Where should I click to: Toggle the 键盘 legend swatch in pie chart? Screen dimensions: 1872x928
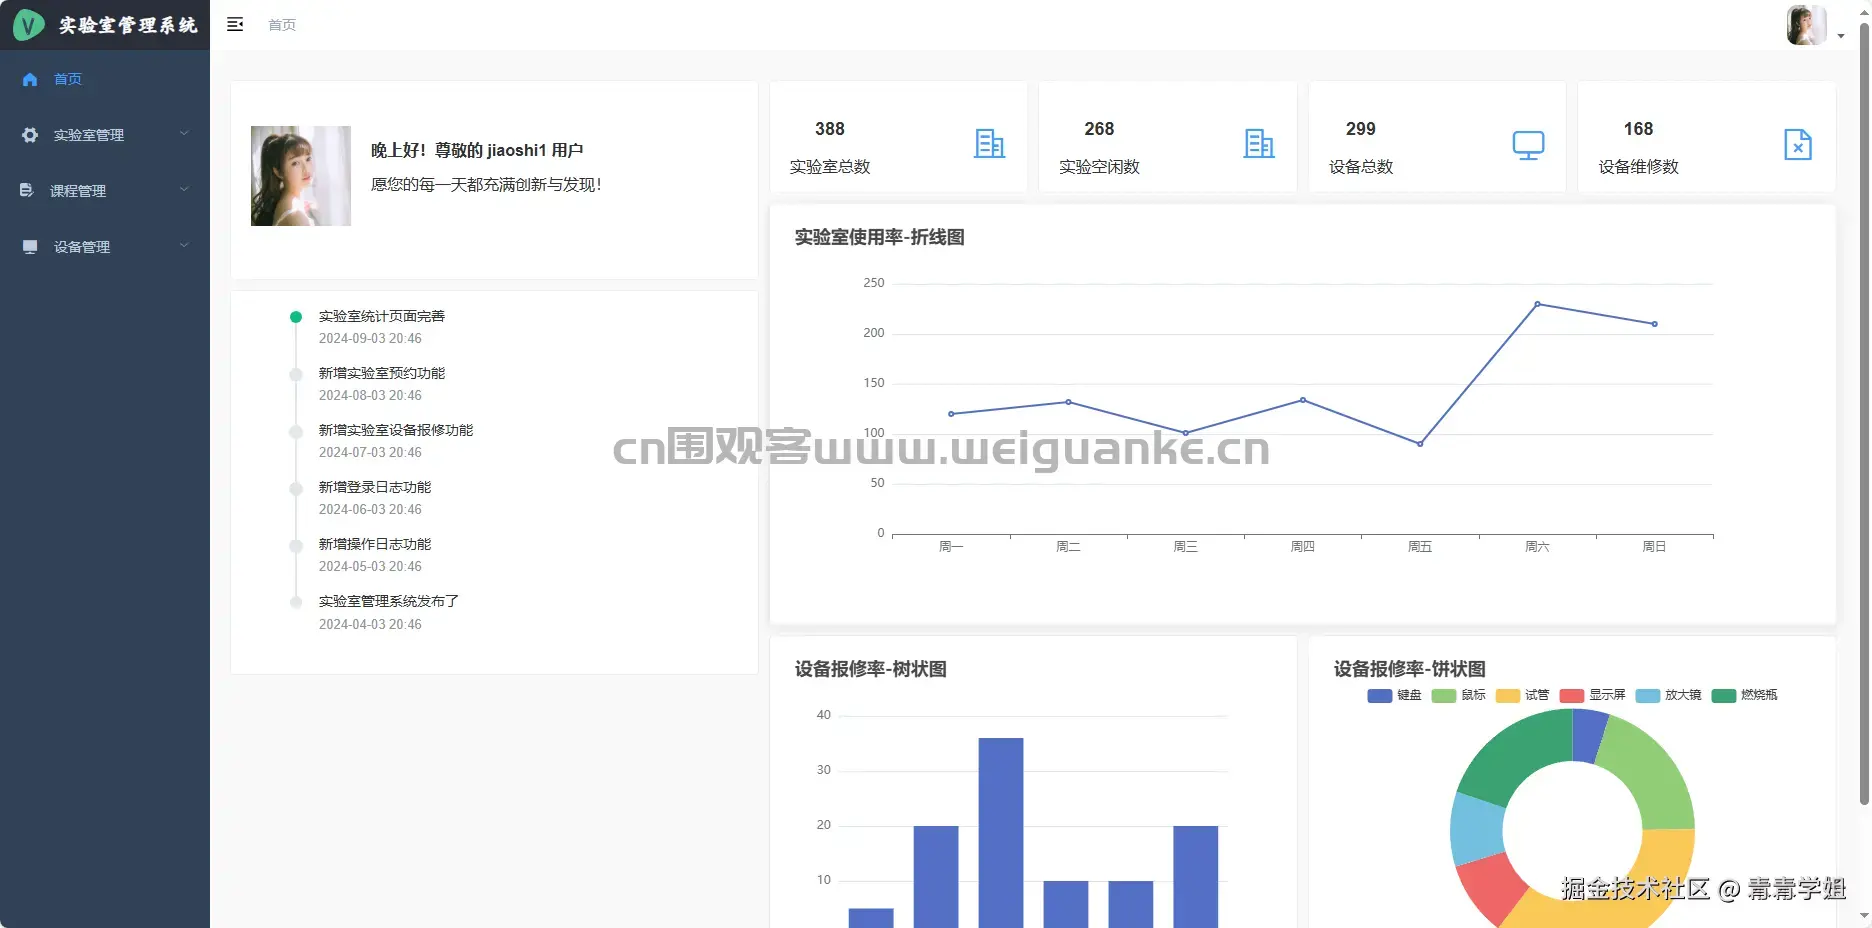1380,696
